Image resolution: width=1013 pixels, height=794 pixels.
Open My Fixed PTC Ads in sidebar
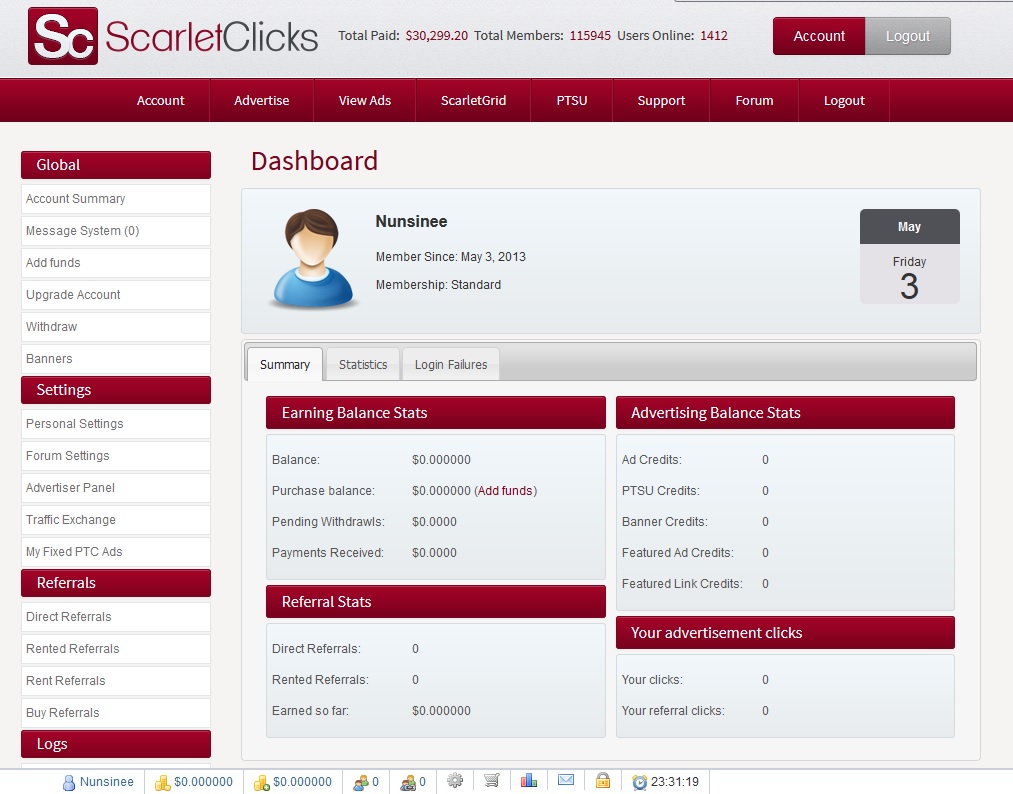pos(116,552)
